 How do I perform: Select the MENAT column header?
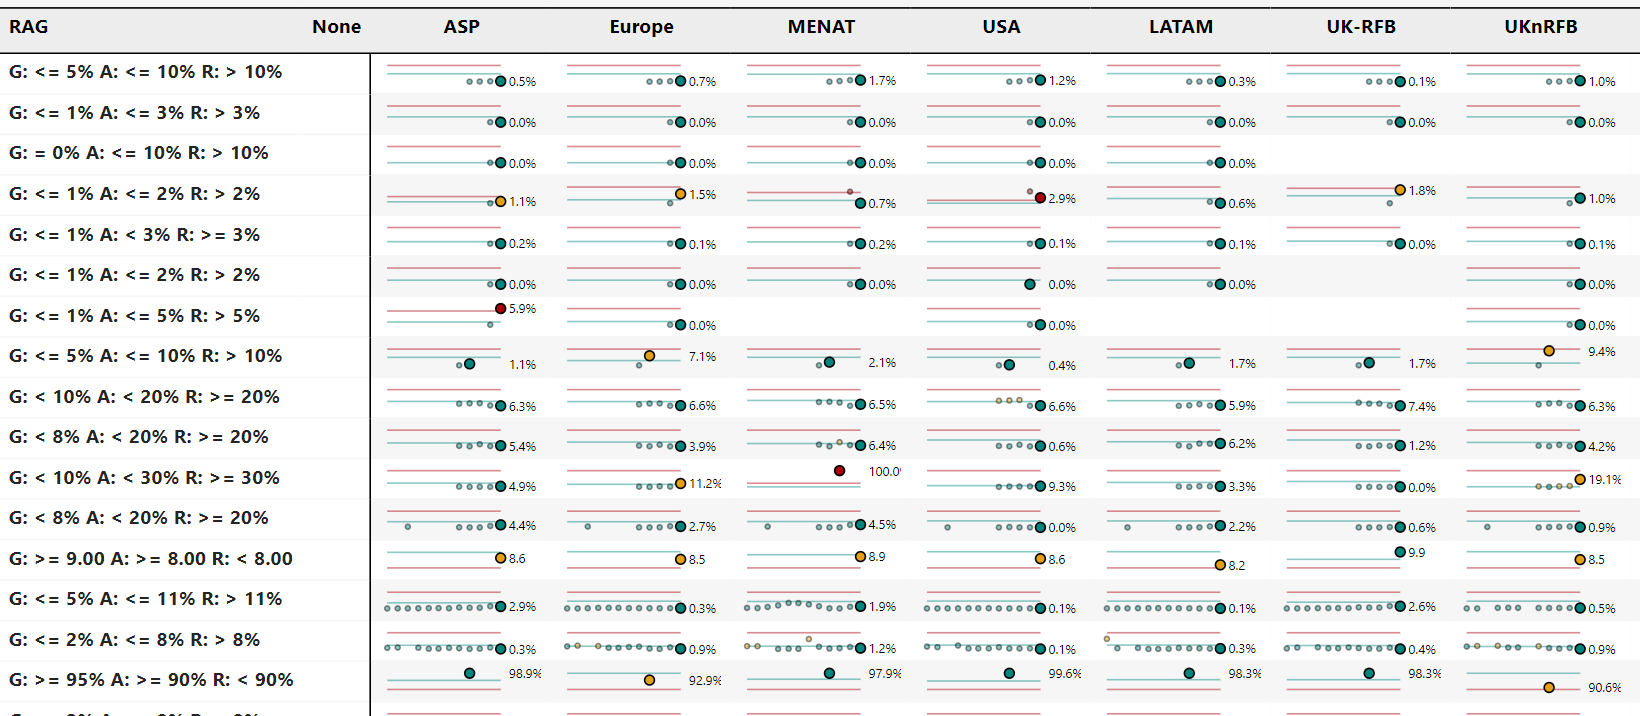click(x=821, y=27)
